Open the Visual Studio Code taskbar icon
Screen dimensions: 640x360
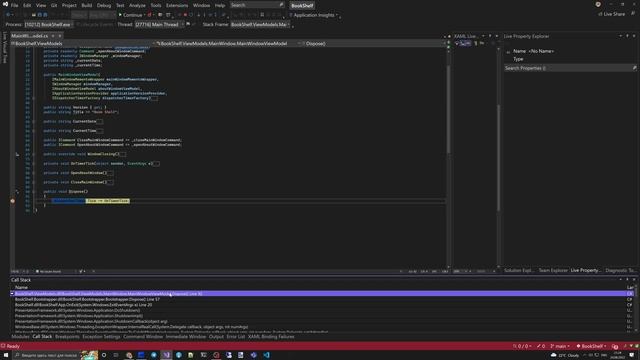pos(267,355)
